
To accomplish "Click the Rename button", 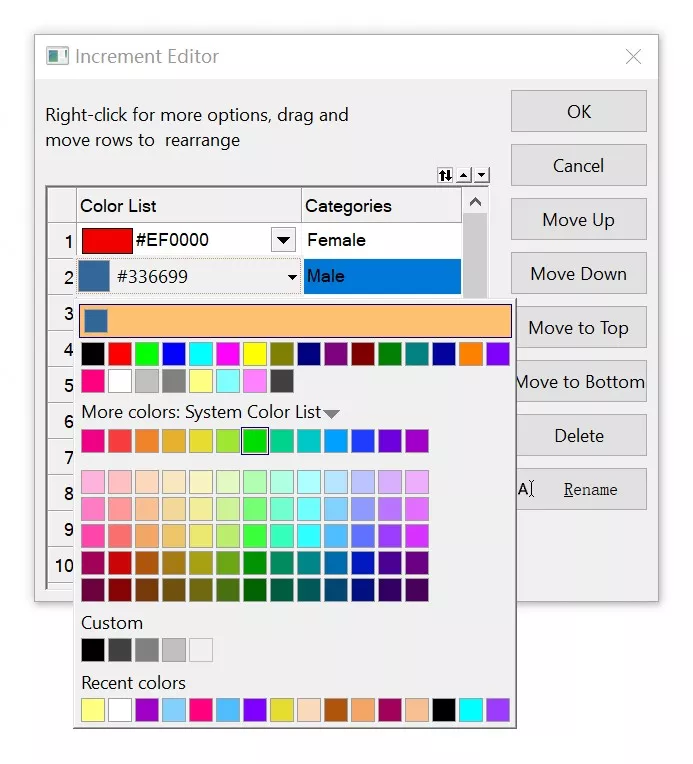I will 581,489.
